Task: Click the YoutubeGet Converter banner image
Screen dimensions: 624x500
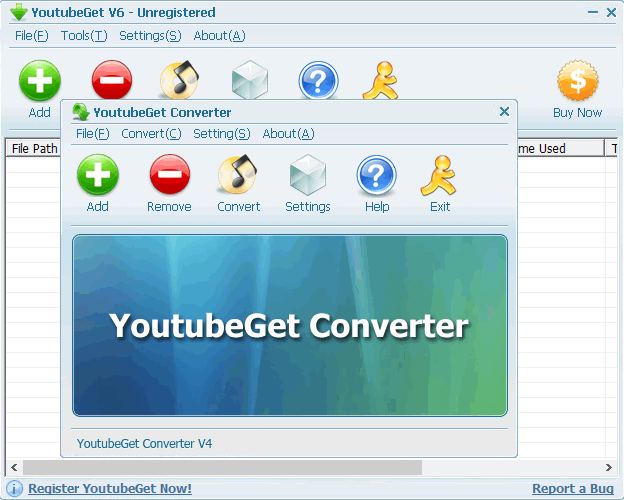Action: pos(290,325)
